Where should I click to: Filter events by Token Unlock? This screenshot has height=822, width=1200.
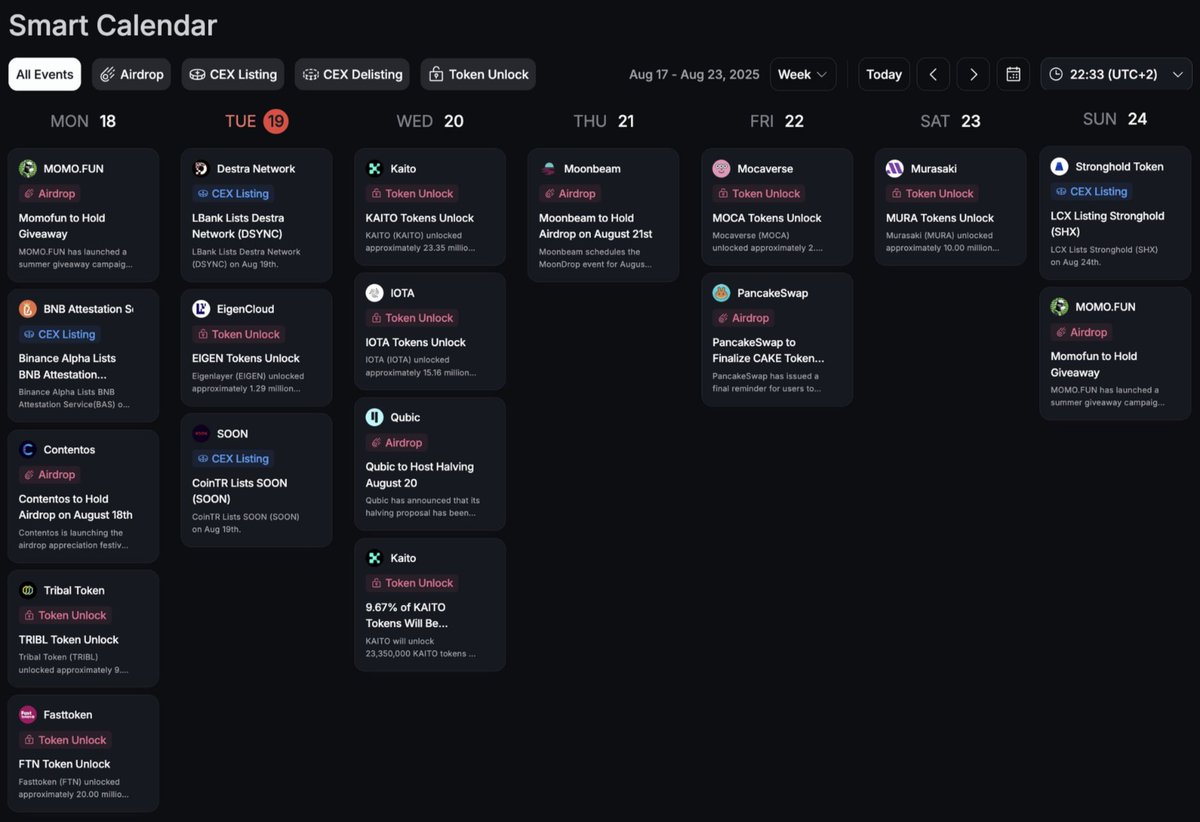(x=478, y=74)
